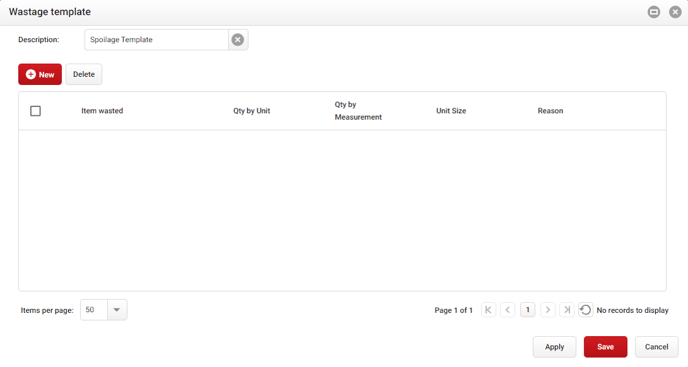The width and height of the screenshot is (688, 367).
Task: Sort by Qty by Unit column header
Action: (x=251, y=111)
